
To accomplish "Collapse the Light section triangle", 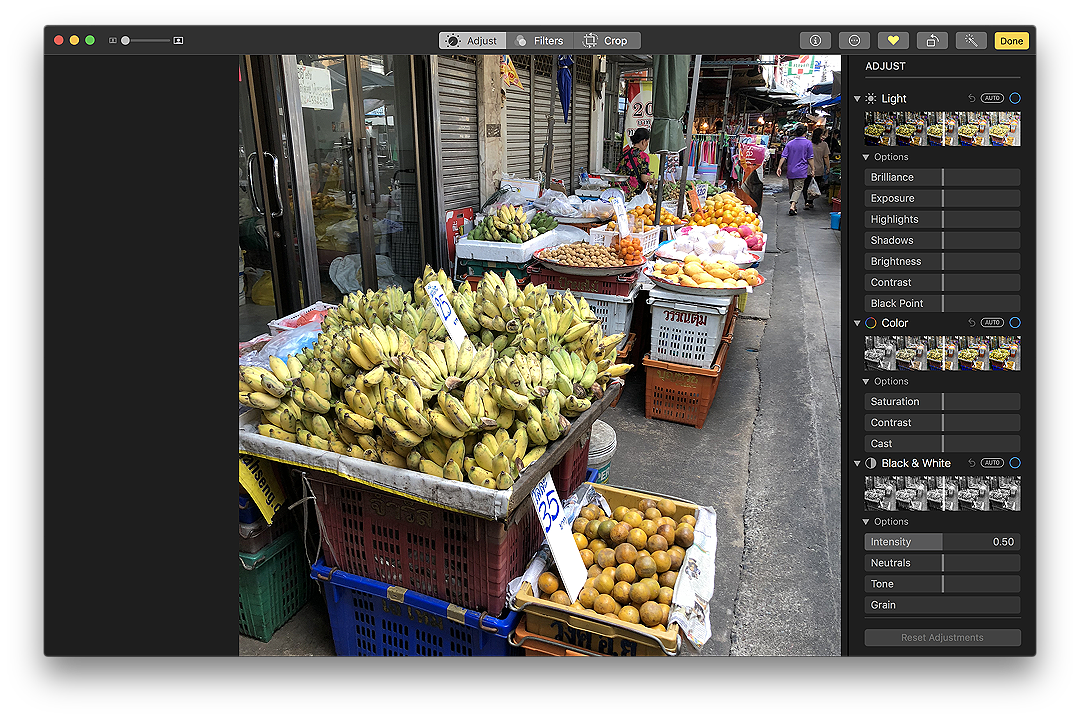I will (858, 98).
